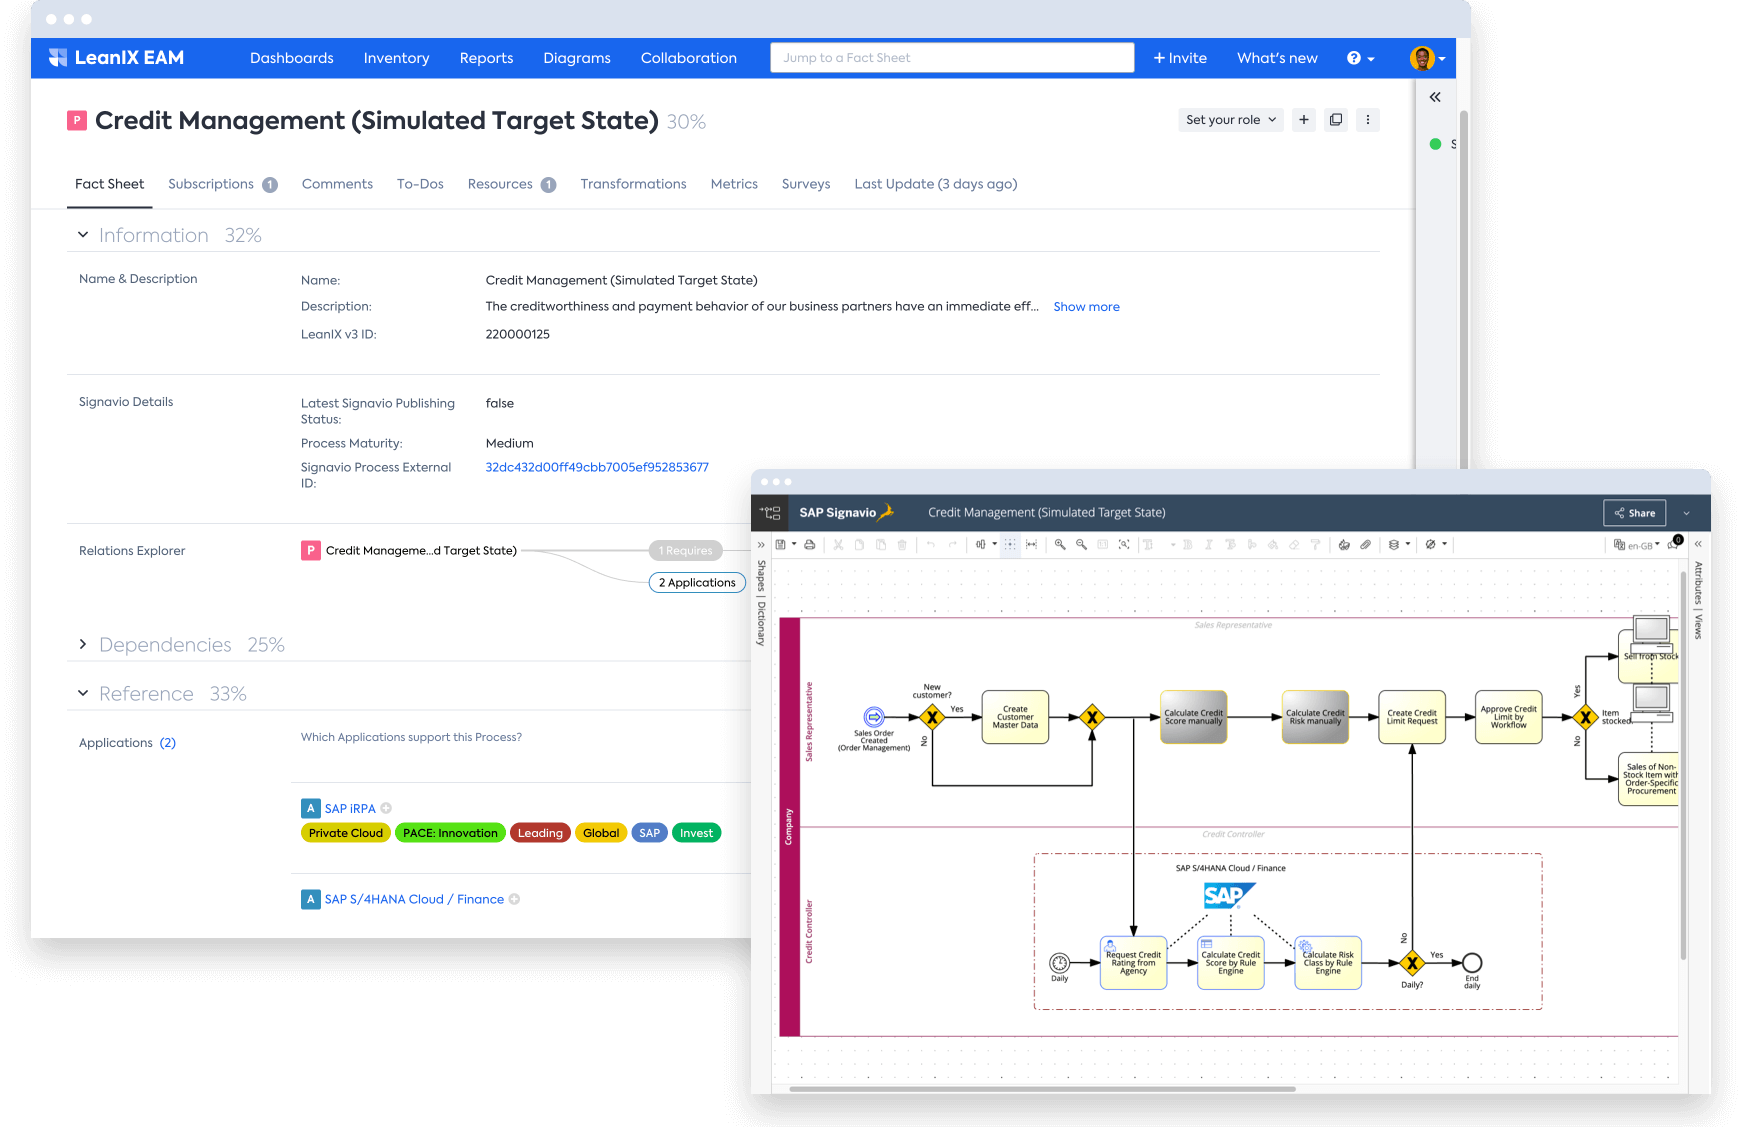Switch to the Metrics tab
The height and width of the screenshot is (1127, 1742).
734,184
